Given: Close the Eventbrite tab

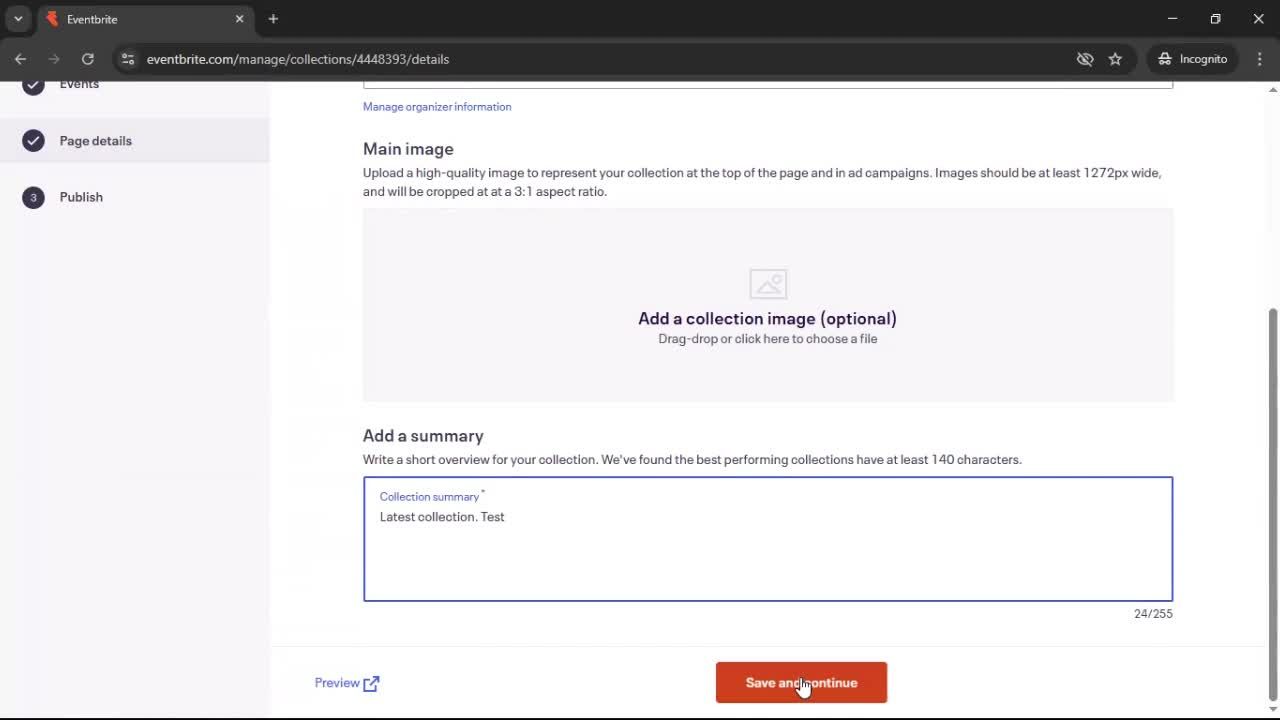Looking at the screenshot, I should [239, 19].
